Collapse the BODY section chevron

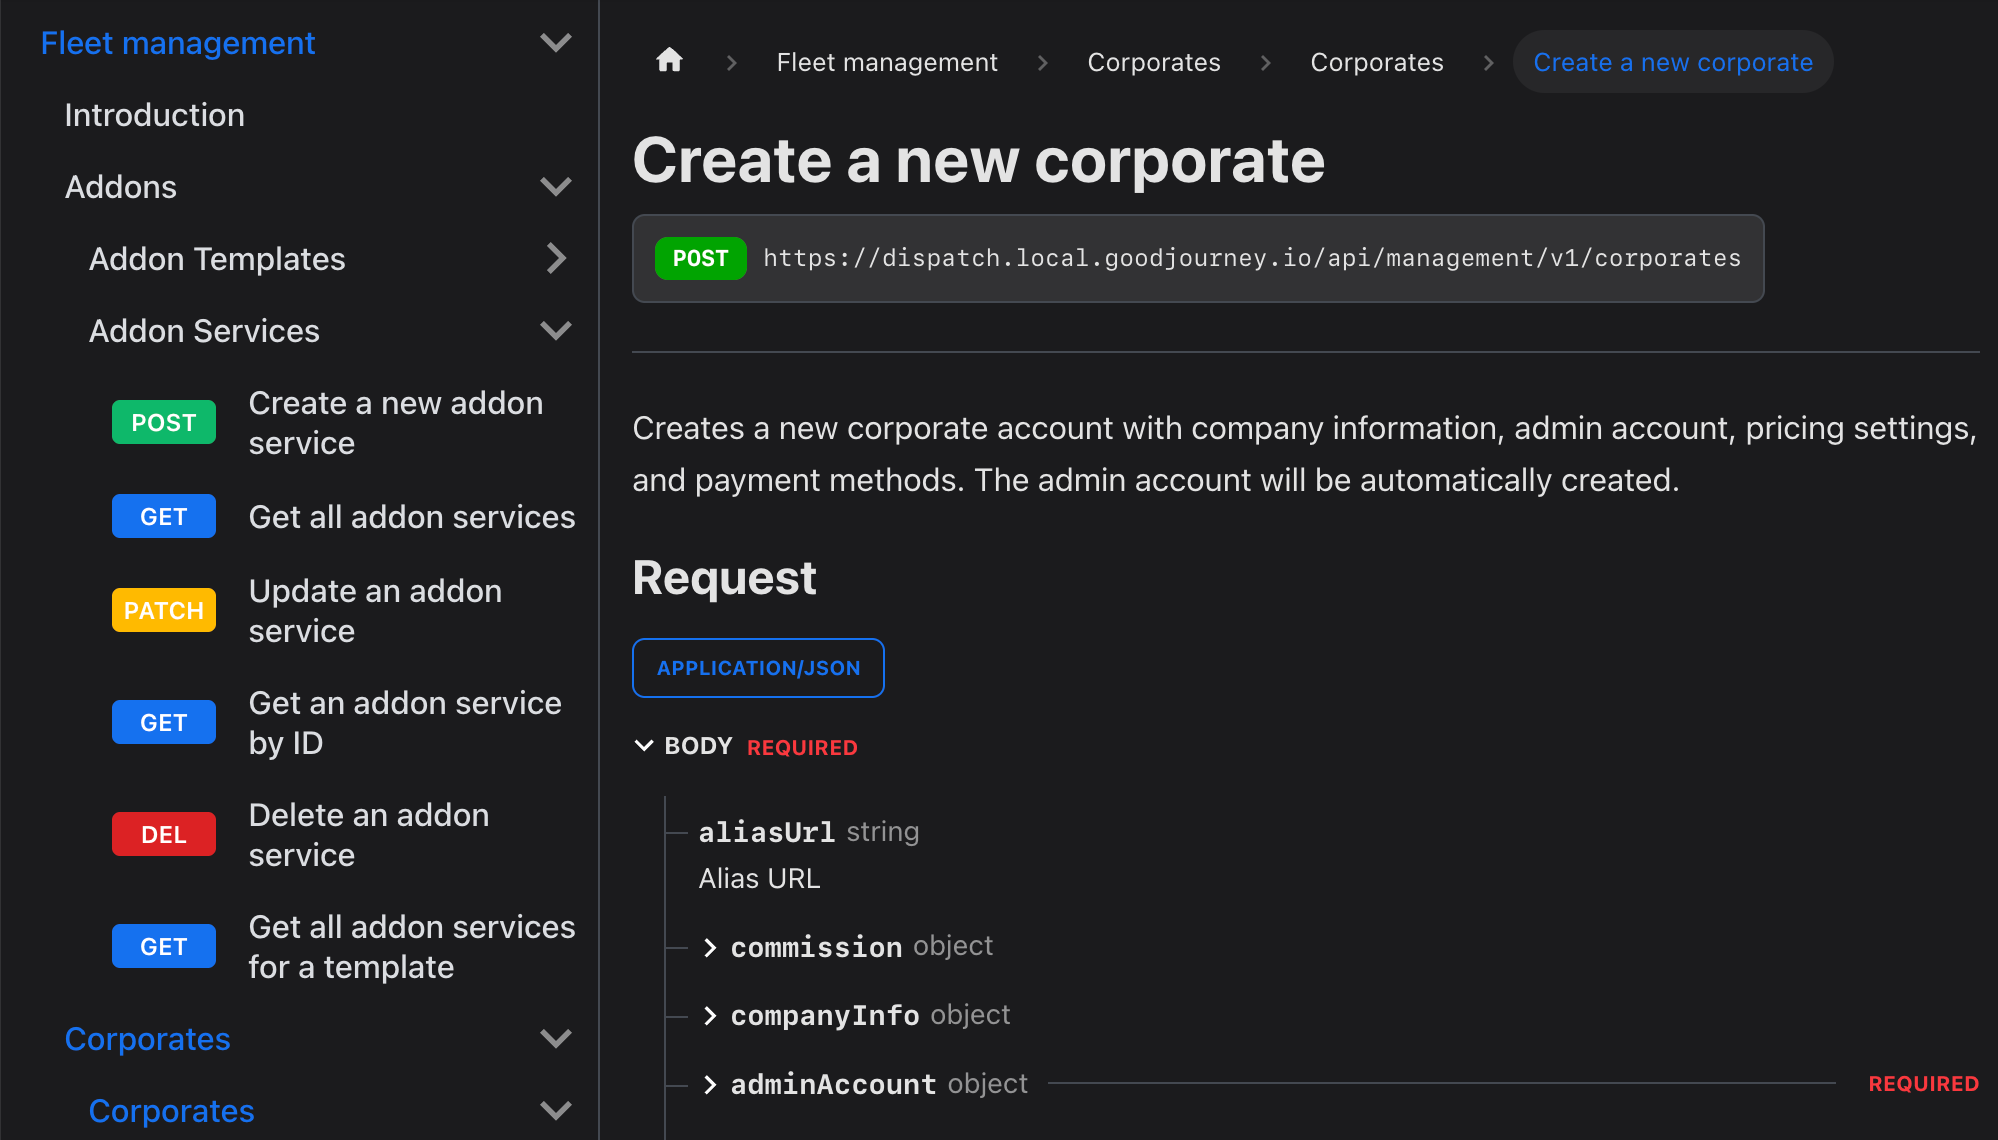[644, 746]
